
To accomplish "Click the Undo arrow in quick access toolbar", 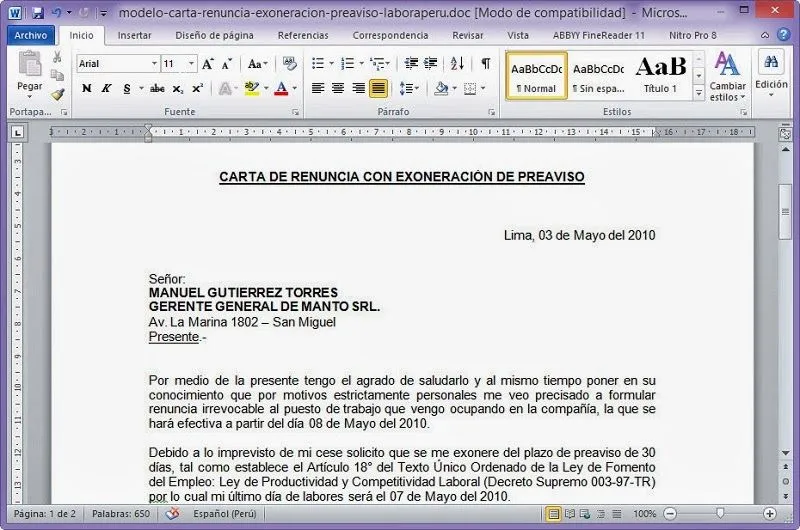I will point(56,12).
